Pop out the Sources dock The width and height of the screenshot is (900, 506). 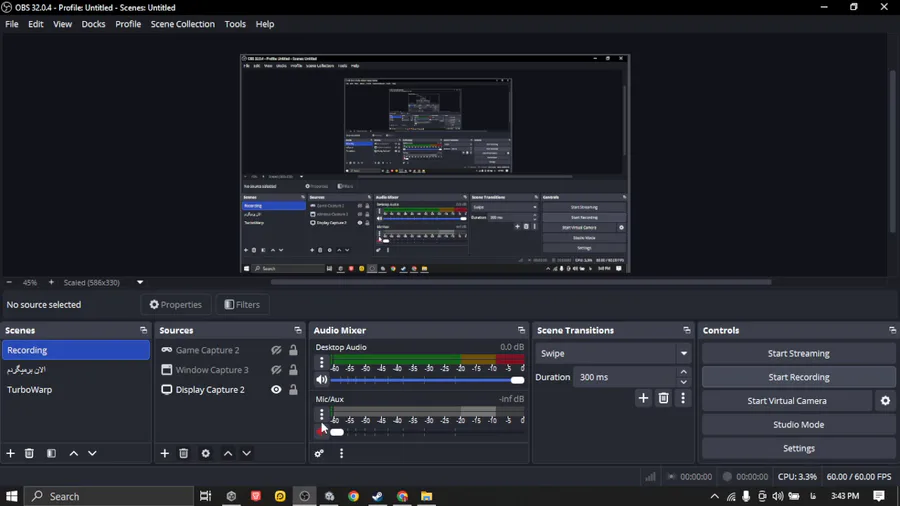click(298, 330)
